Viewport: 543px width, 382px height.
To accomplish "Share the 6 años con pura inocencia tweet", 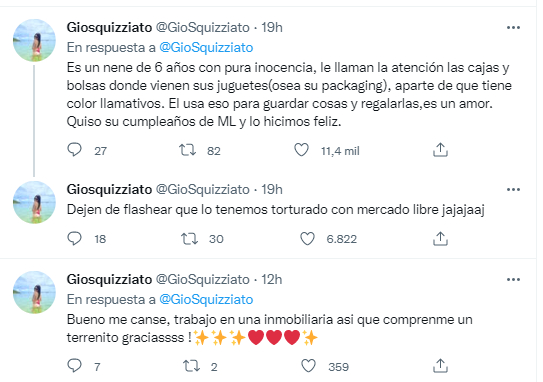I will click(440, 150).
